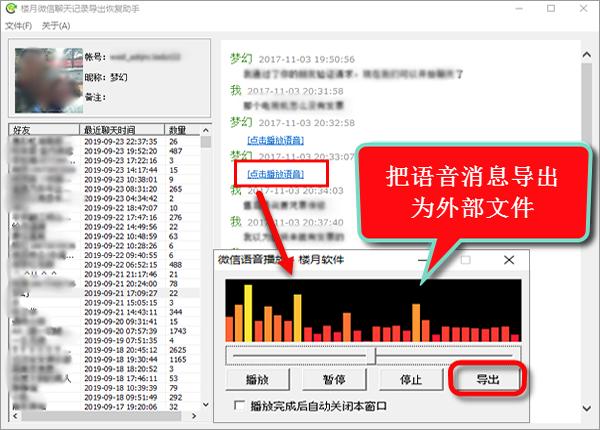
Task: Select row dated 2019-09-22 06:52:15
Action: click(x=104, y=265)
